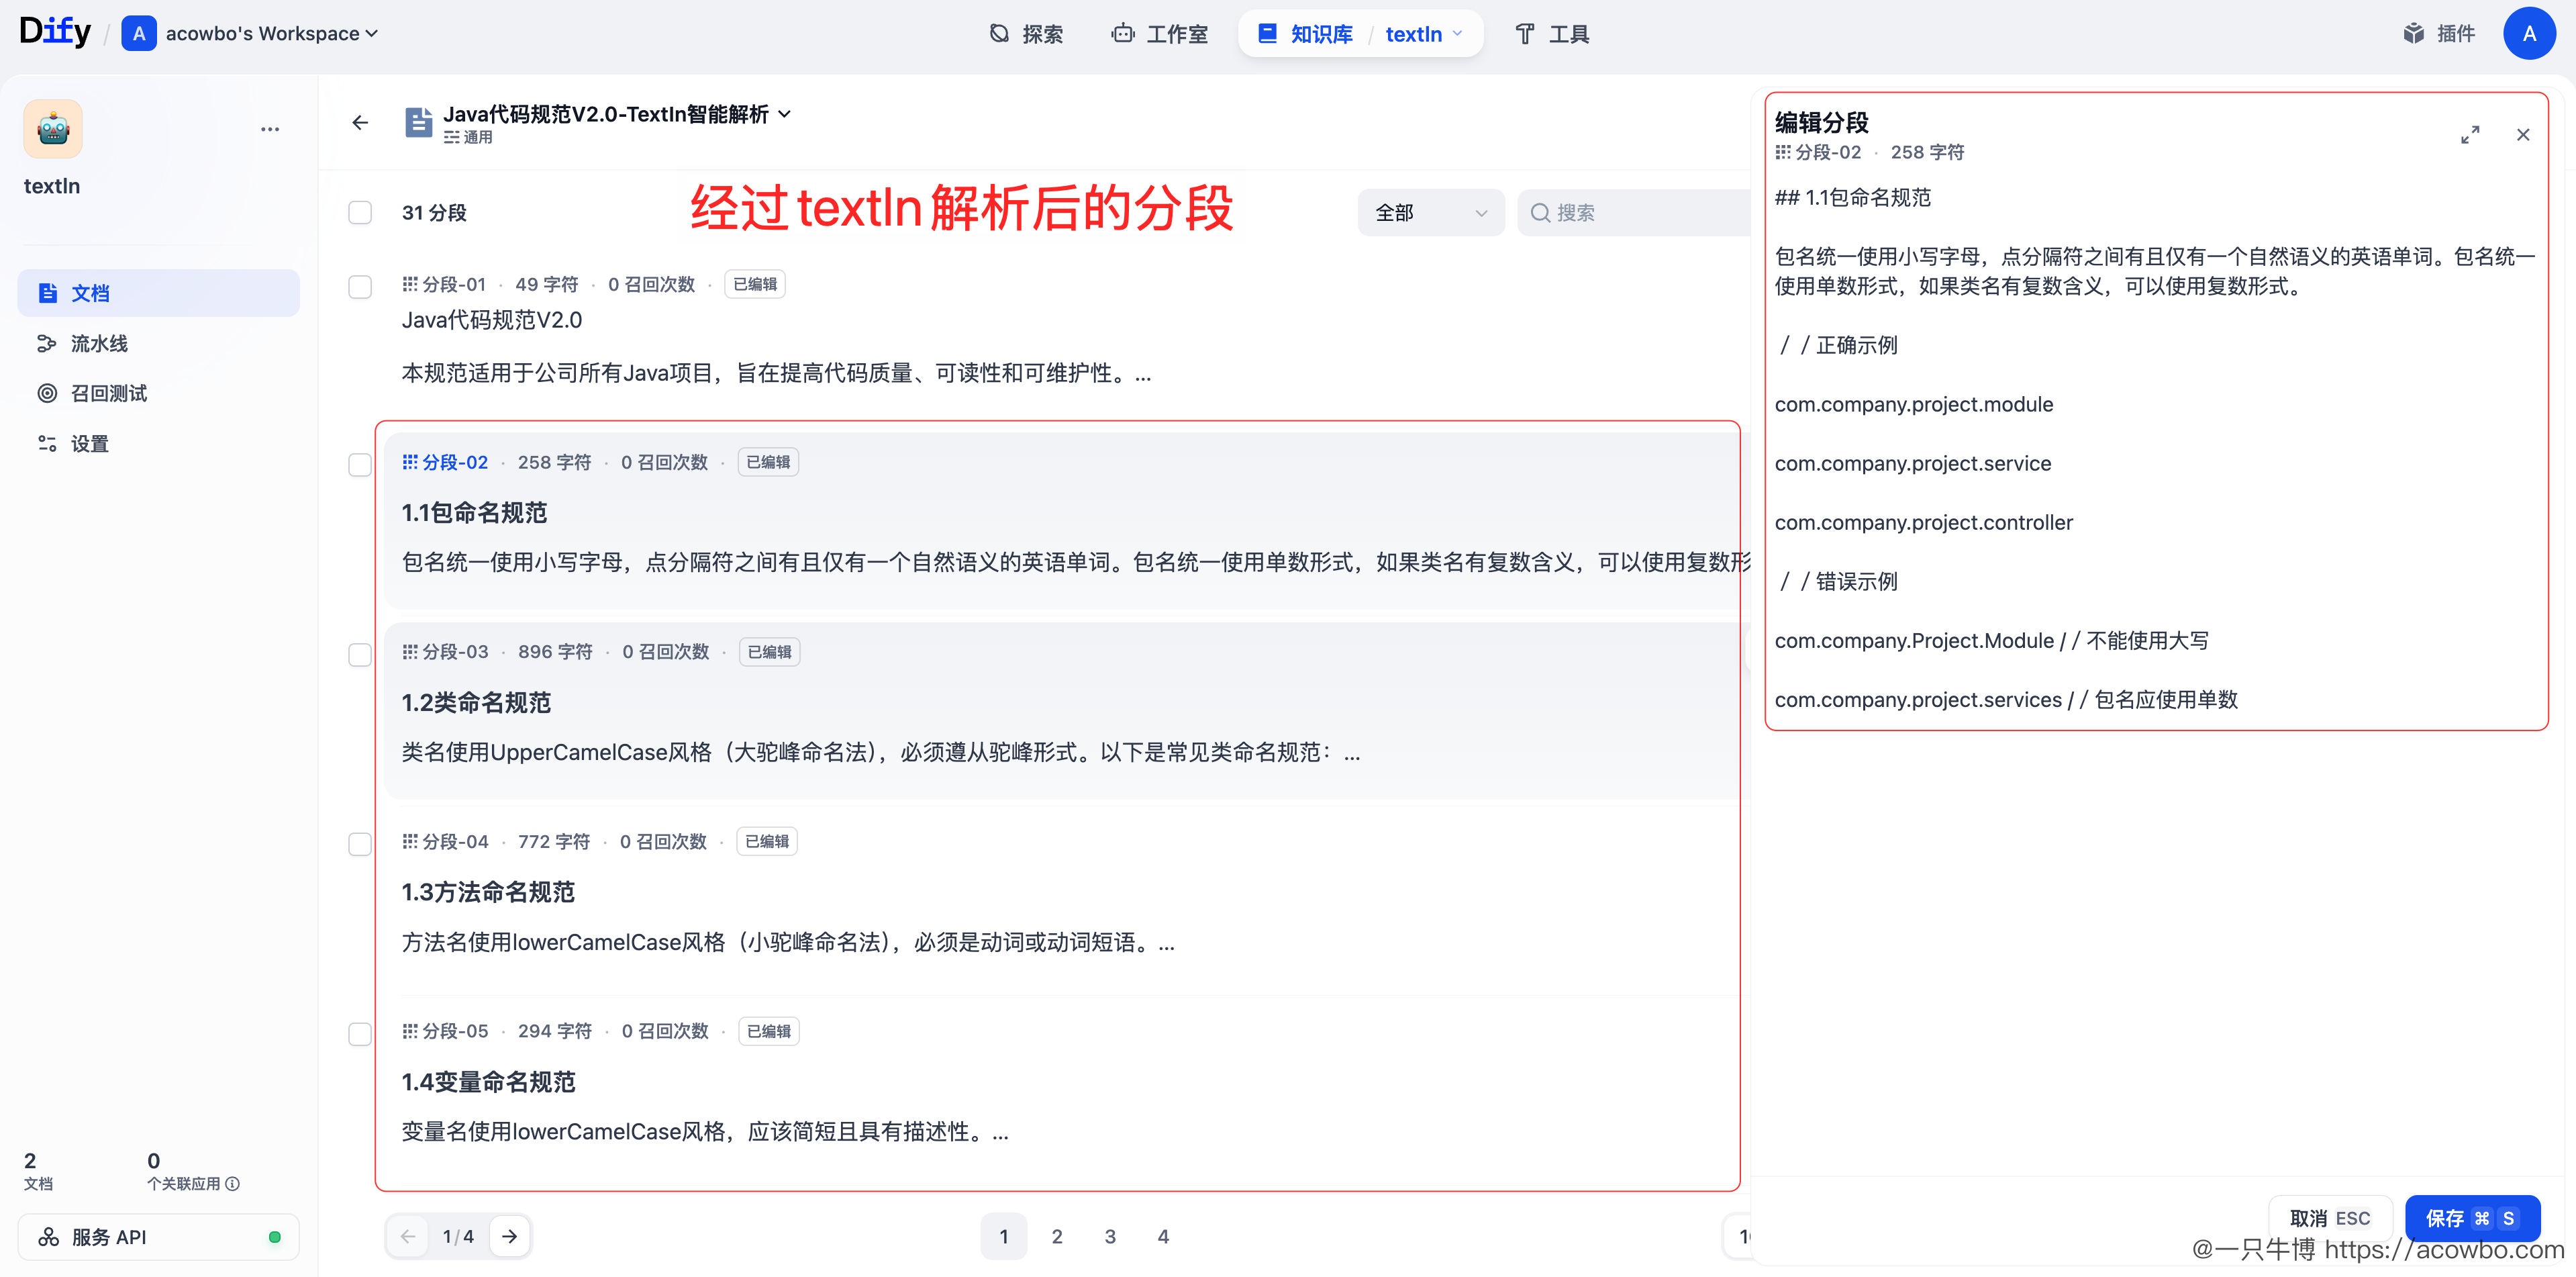Click the back arrow icon

coord(360,123)
